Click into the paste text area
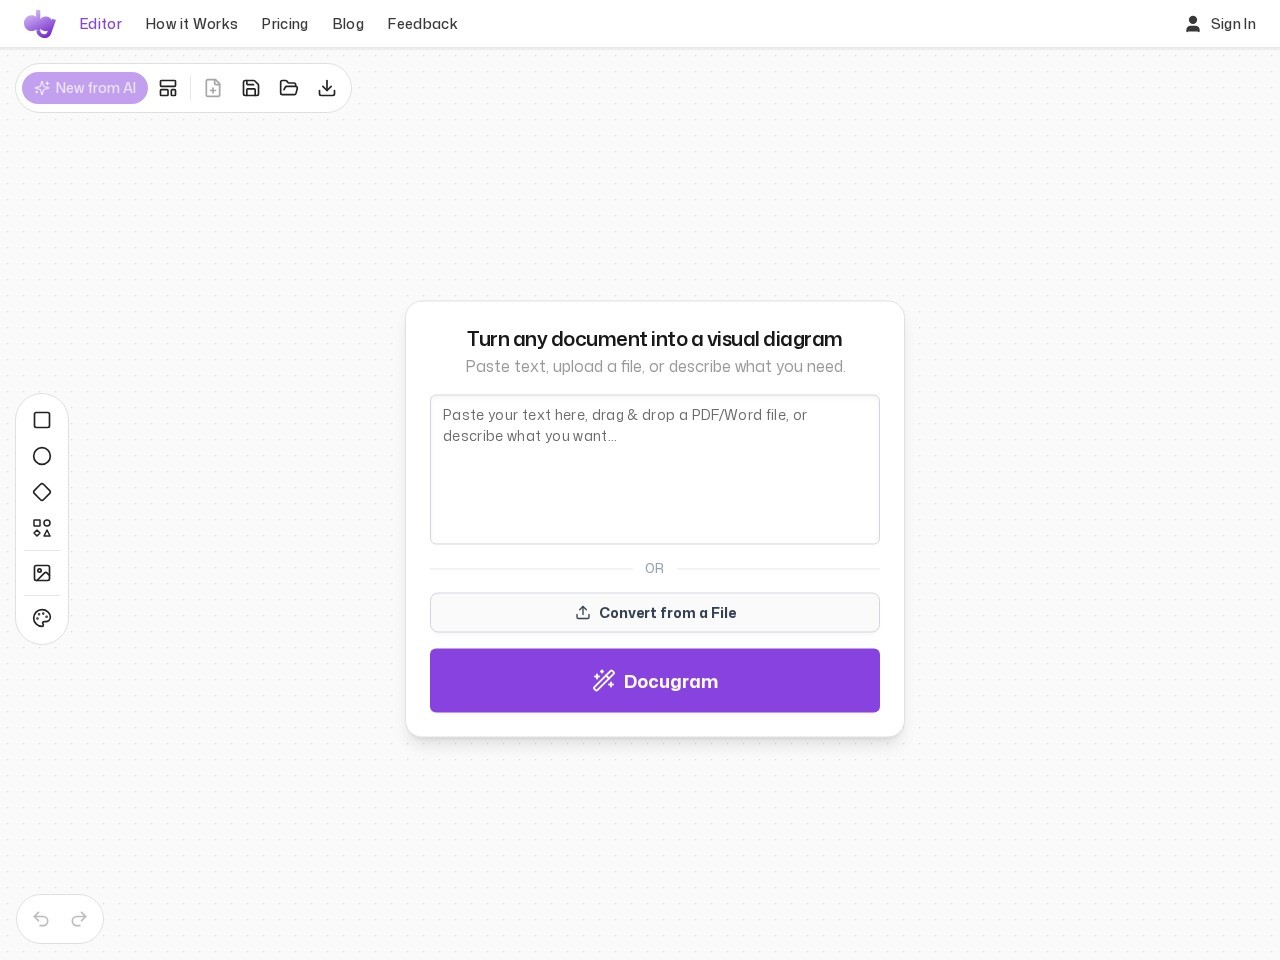This screenshot has height=960, width=1280. (x=655, y=470)
